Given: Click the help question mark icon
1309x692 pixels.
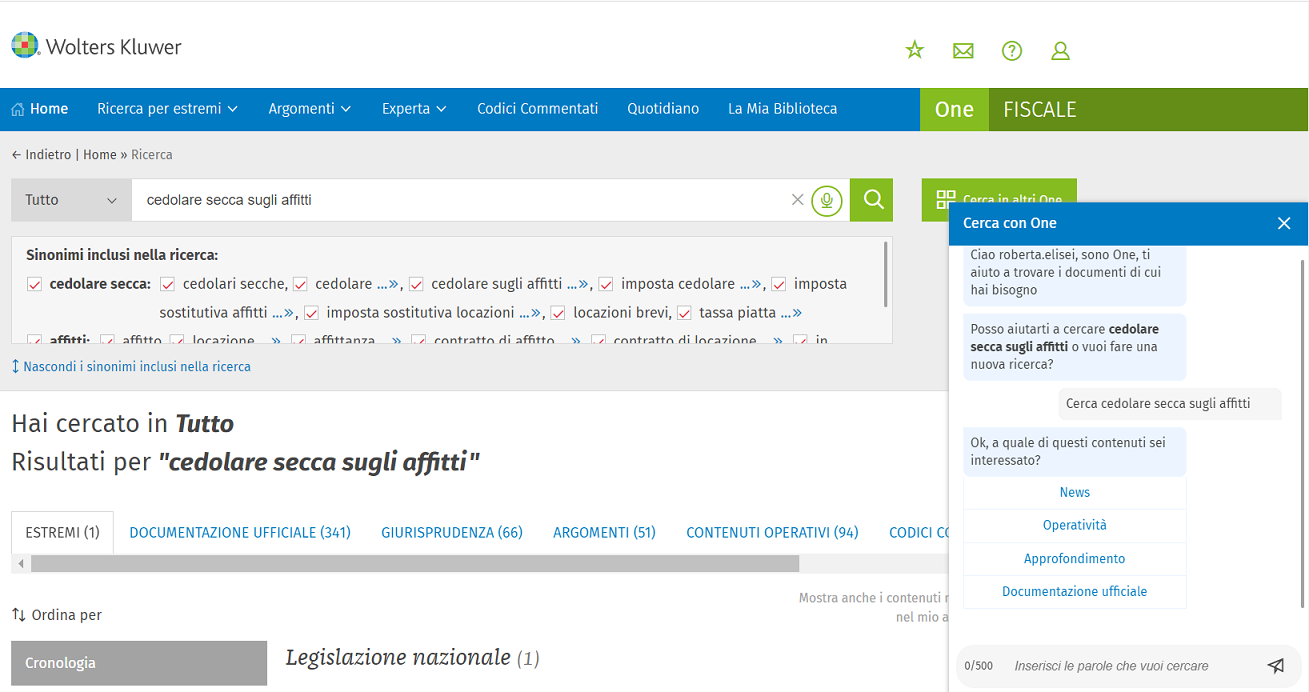Looking at the screenshot, I should point(1012,50).
